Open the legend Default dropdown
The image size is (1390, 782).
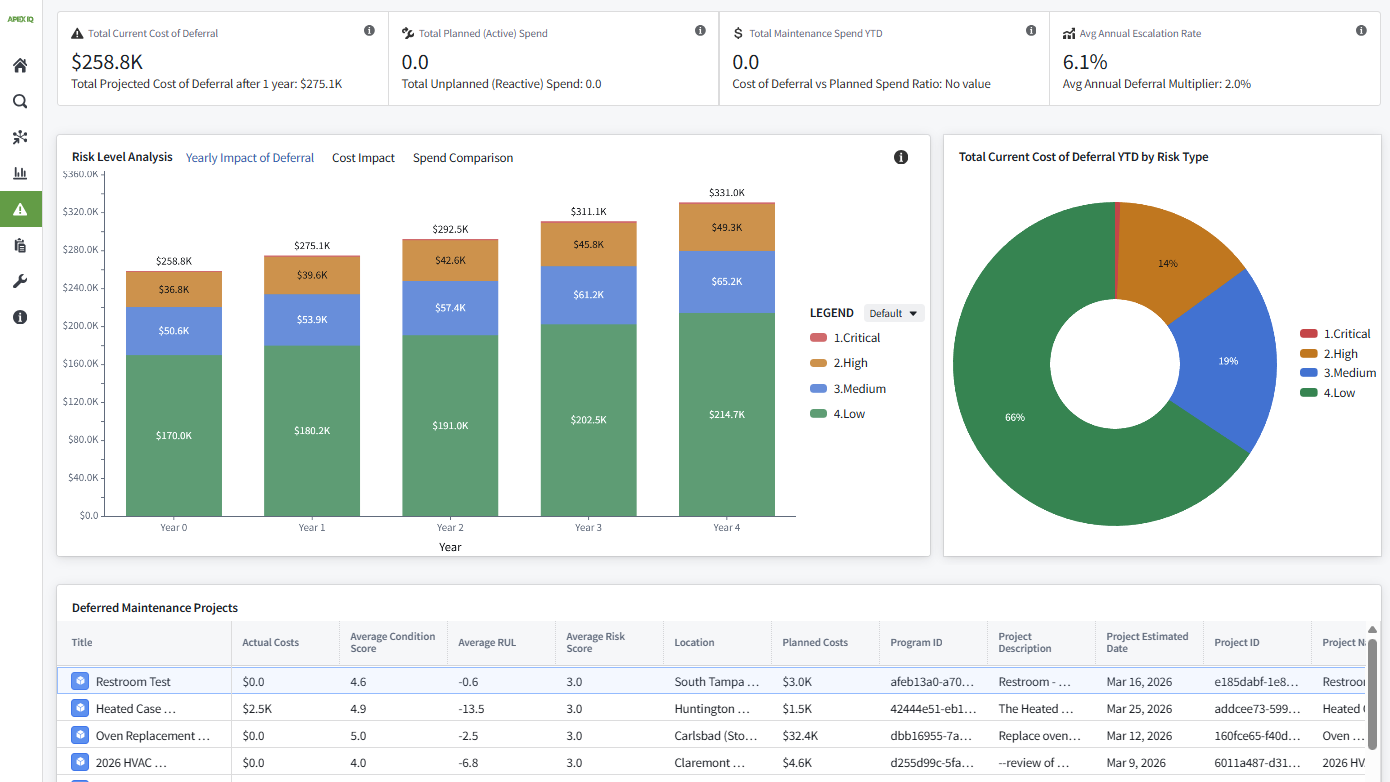click(894, 313)
